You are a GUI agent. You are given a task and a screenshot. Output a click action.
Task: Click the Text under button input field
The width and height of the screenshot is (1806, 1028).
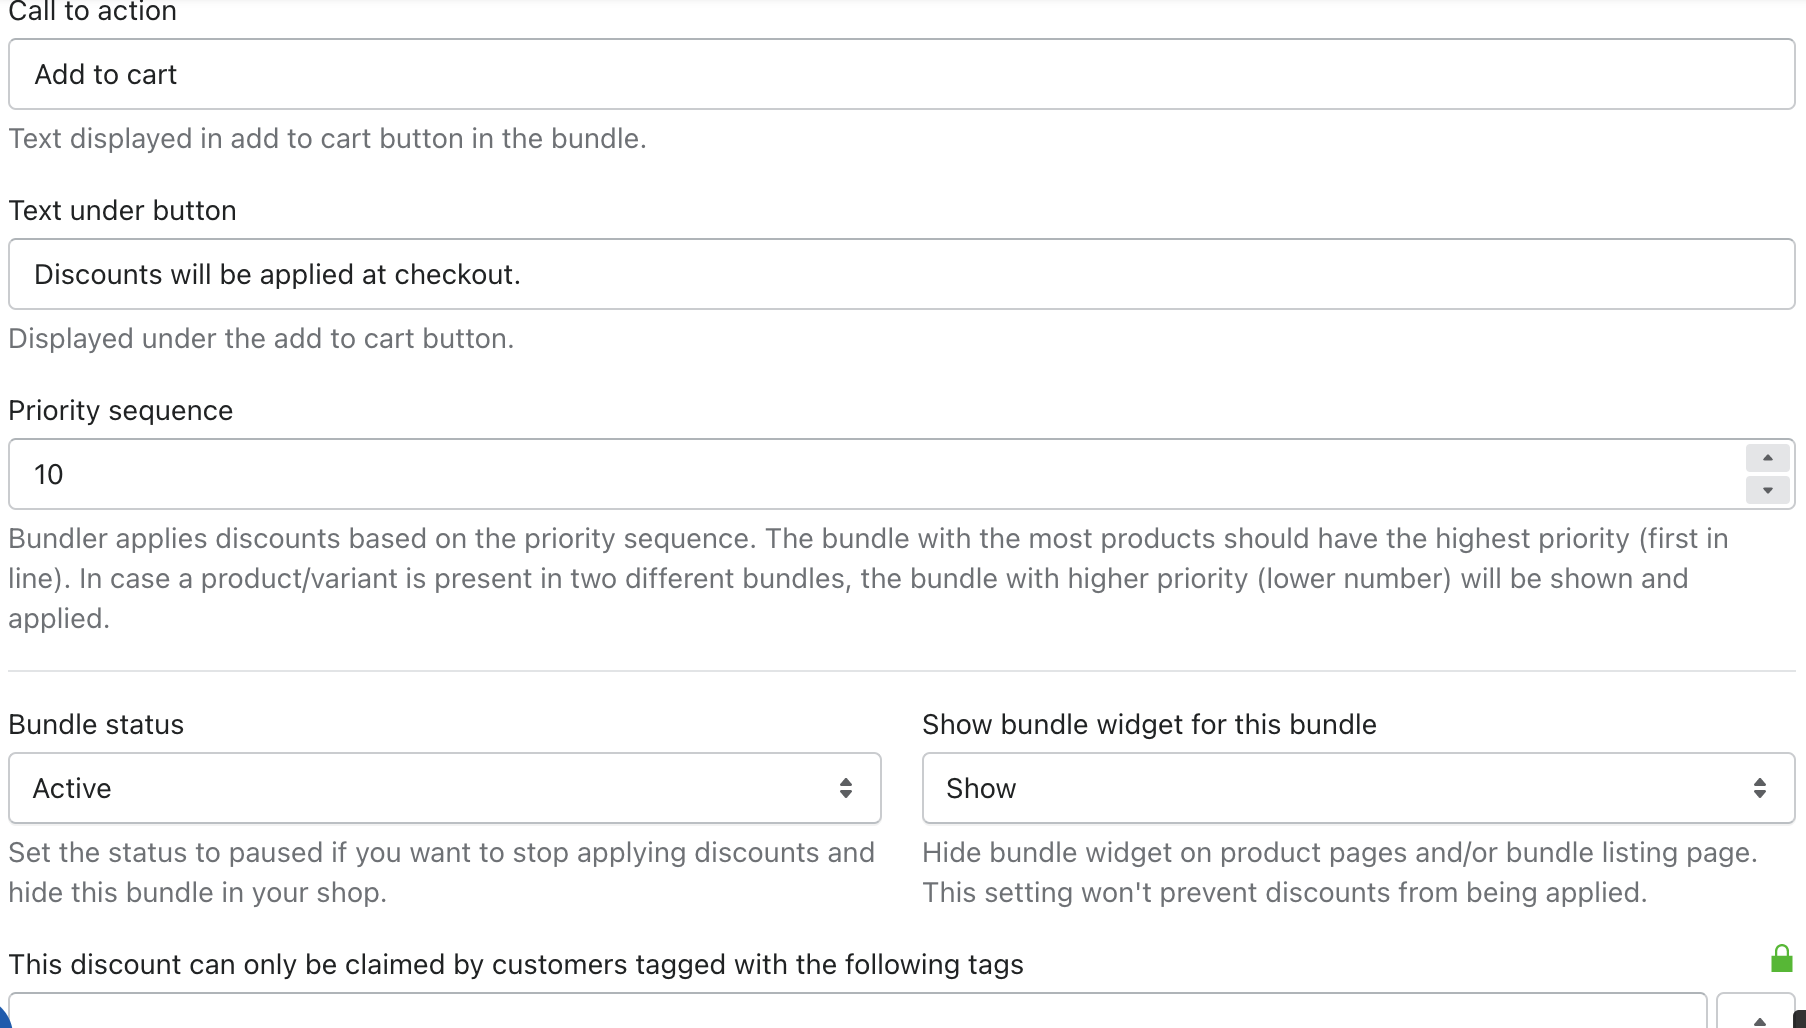pyautogui.click(x=902, y=274)
